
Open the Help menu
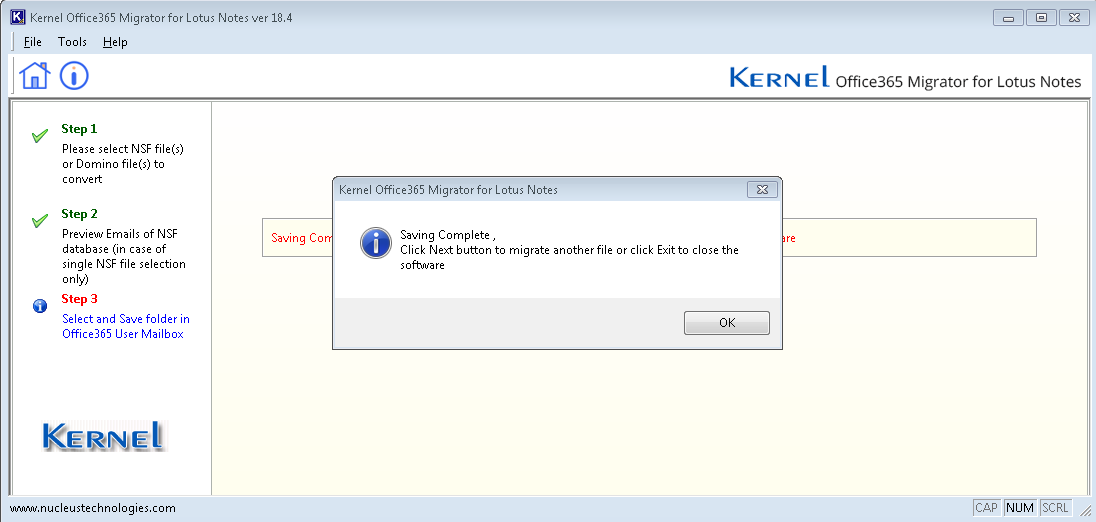pyautogui.click(x=115, y=42)
